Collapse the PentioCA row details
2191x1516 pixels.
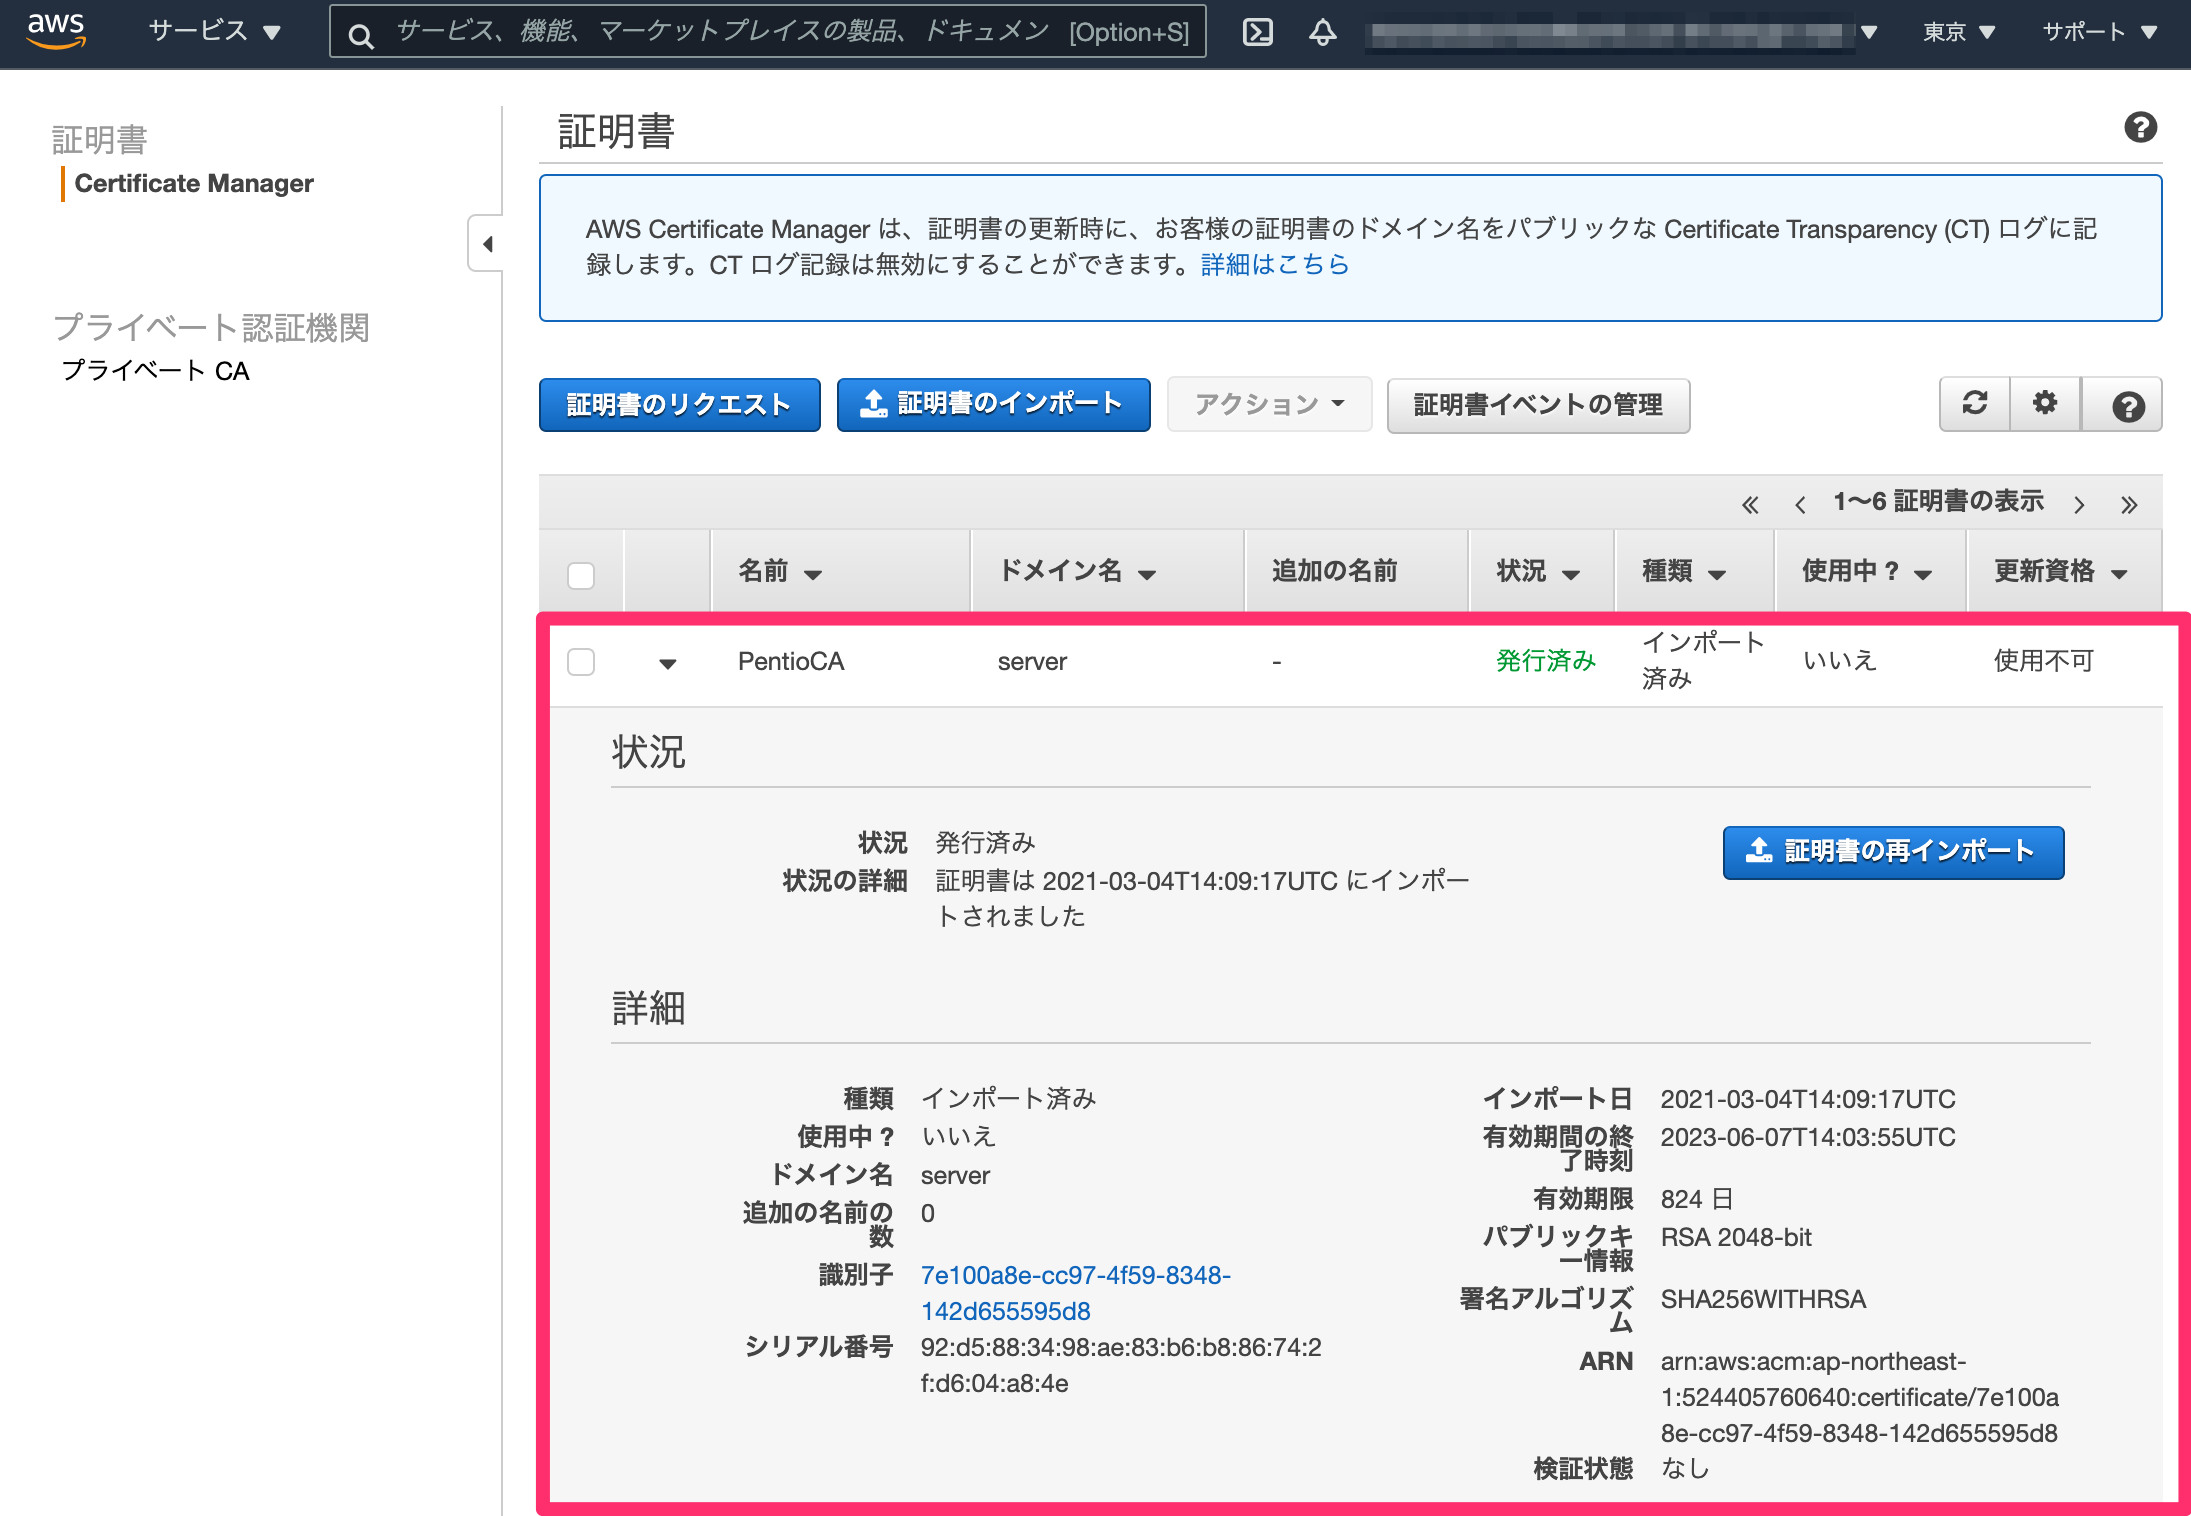pyautogui.click(x=668, y=663)
